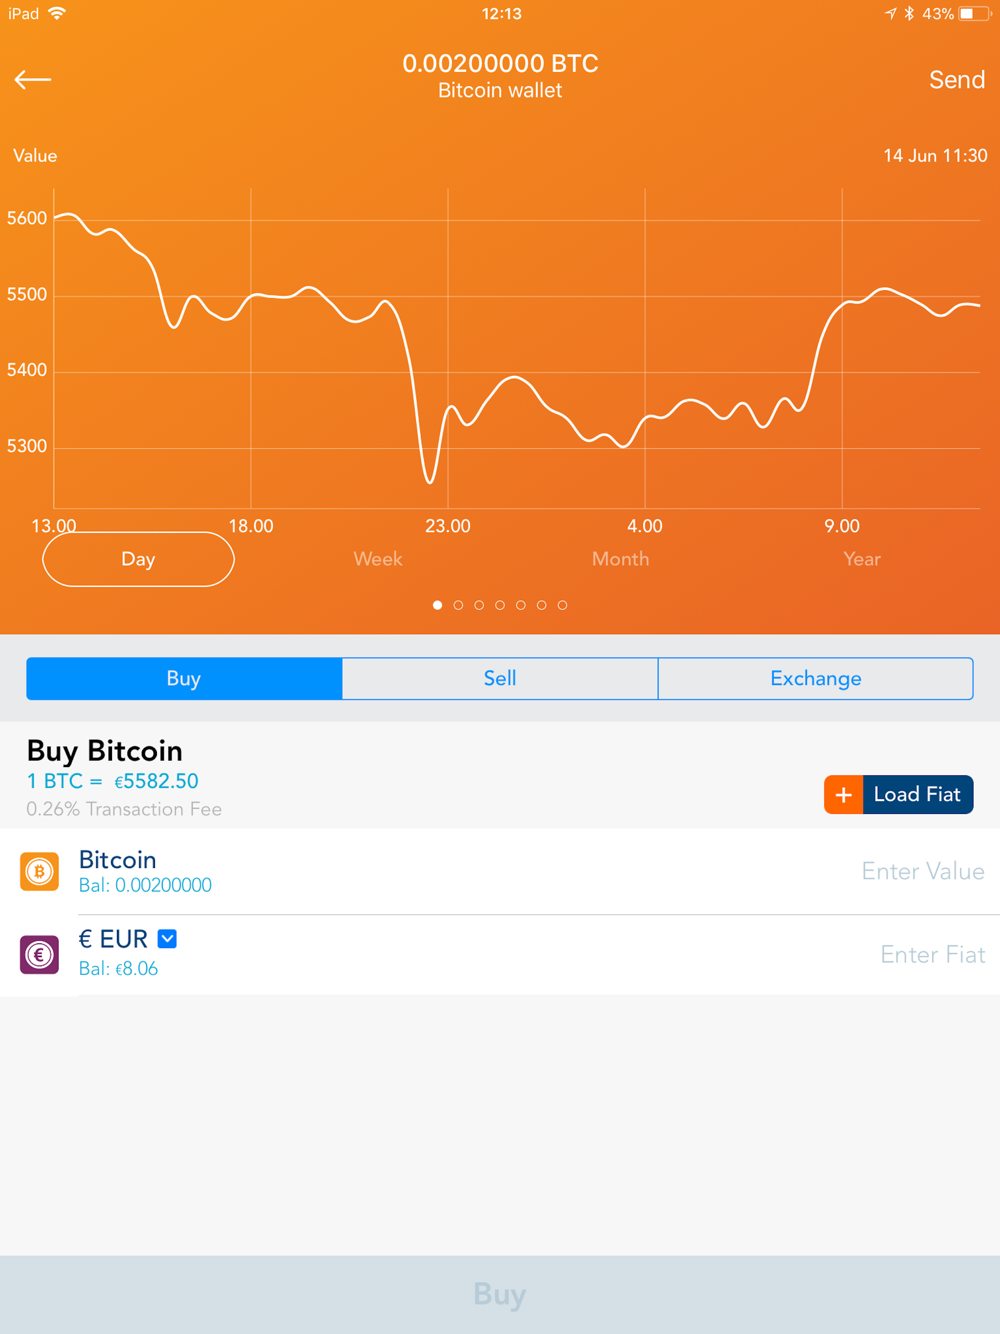Tap the back arrow icon
This screenshot has width=1000, height=1334.
[33, 80]
